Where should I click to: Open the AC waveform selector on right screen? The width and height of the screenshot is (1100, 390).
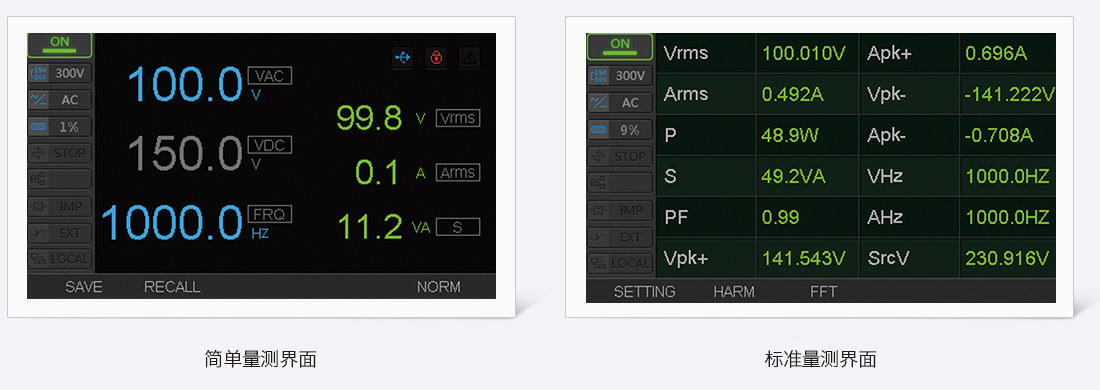620,103
